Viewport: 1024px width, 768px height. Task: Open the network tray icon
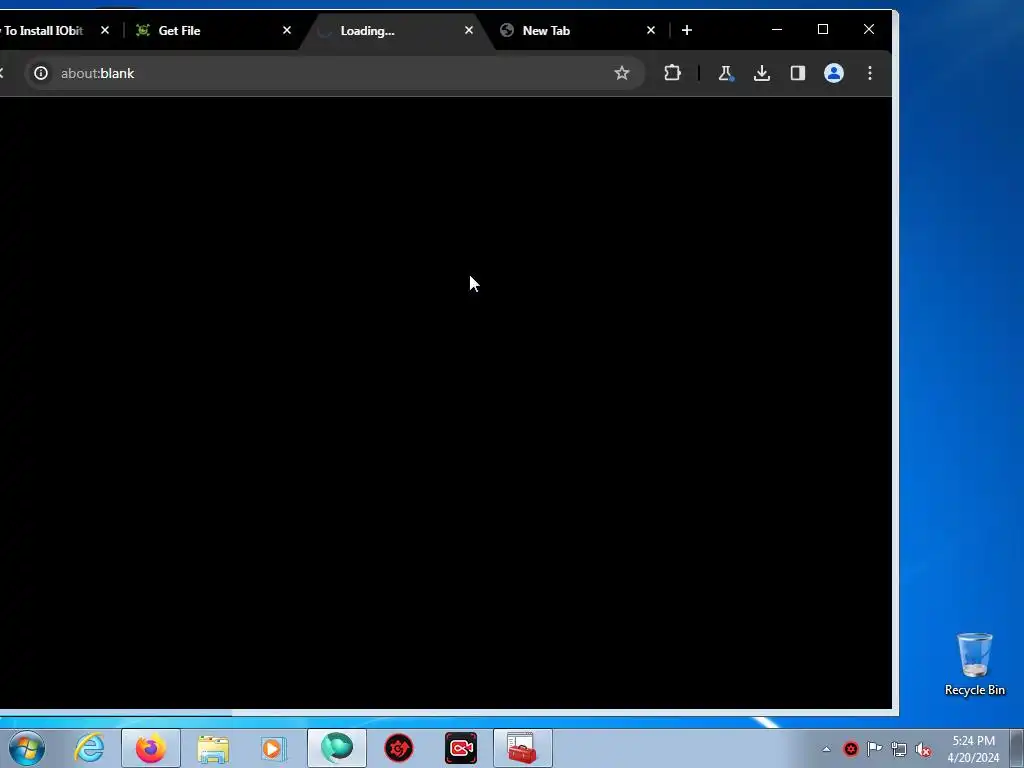pyautogui.click(x=899, y=749)
